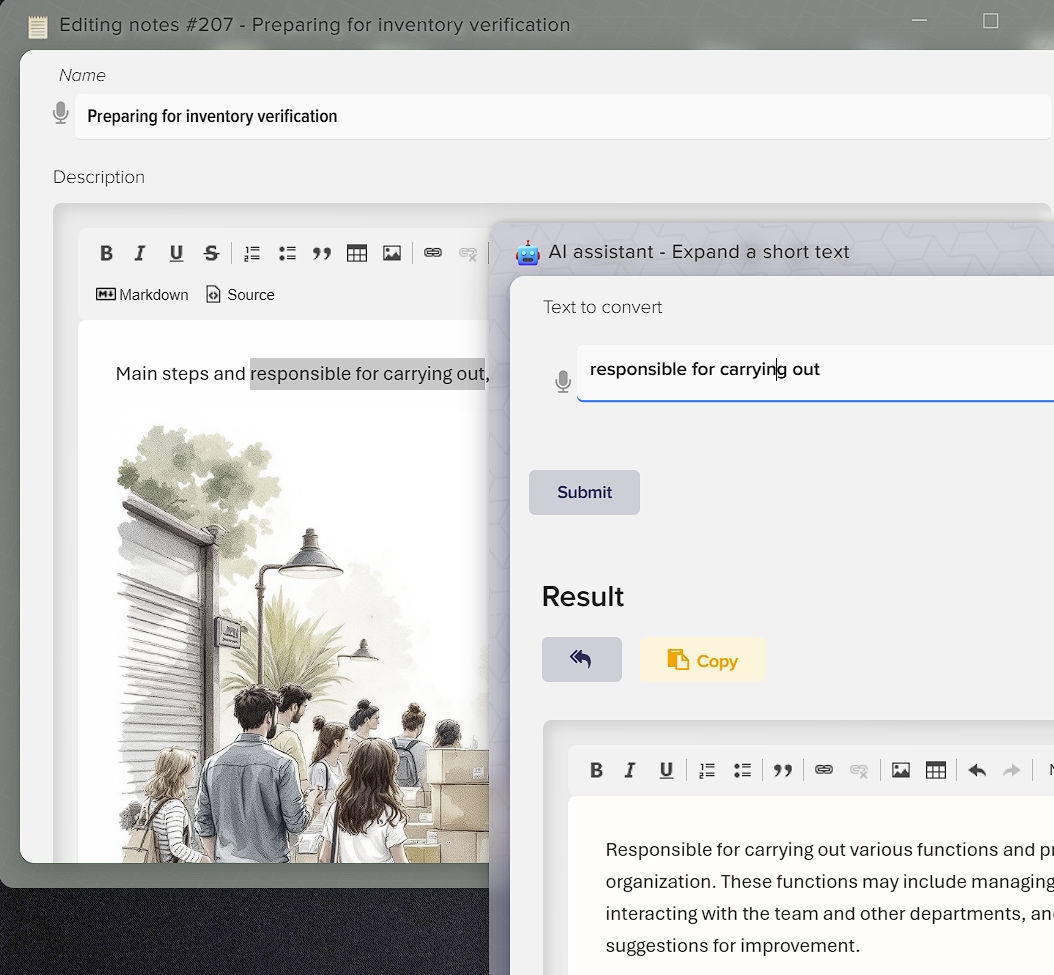The height and width of the screenshot is (975, 1054).
Task: Insert block quote in the Result editor
Action: tap(782, 771)
